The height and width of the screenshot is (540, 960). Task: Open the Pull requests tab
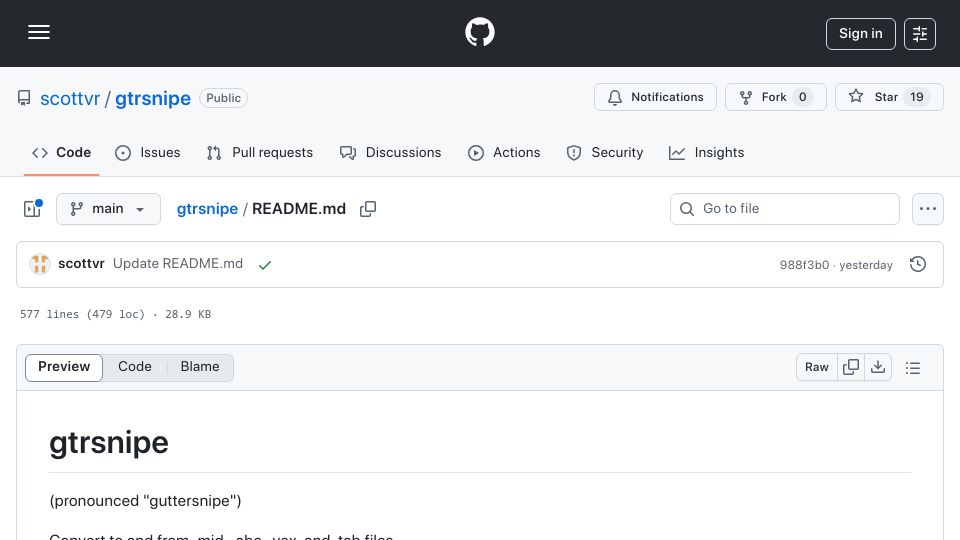[260, 152]
